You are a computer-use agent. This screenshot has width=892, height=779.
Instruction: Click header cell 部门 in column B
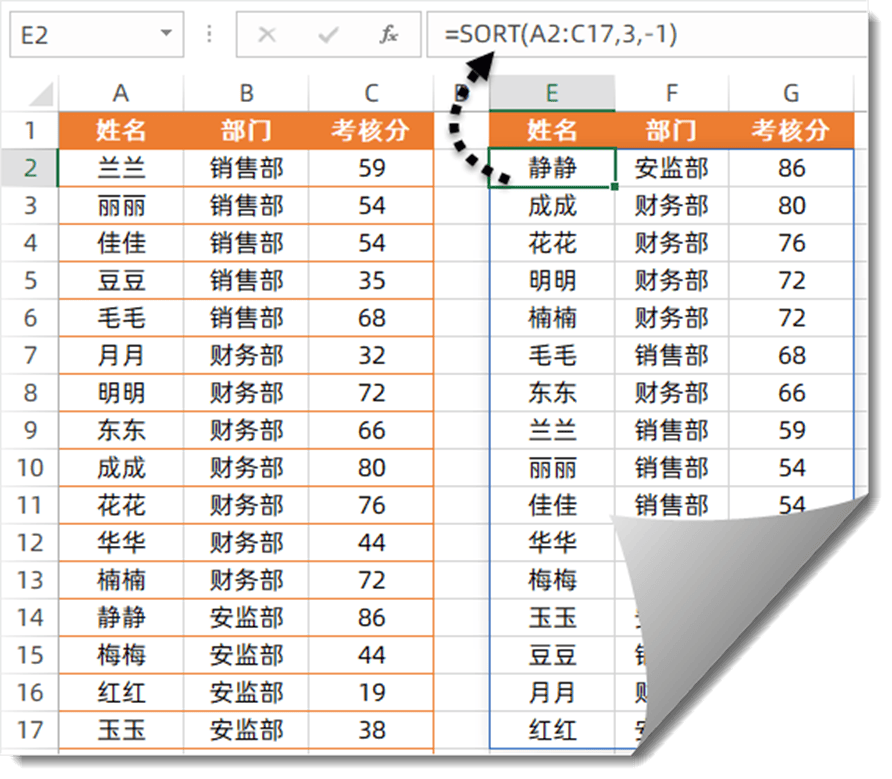[246, 130]
